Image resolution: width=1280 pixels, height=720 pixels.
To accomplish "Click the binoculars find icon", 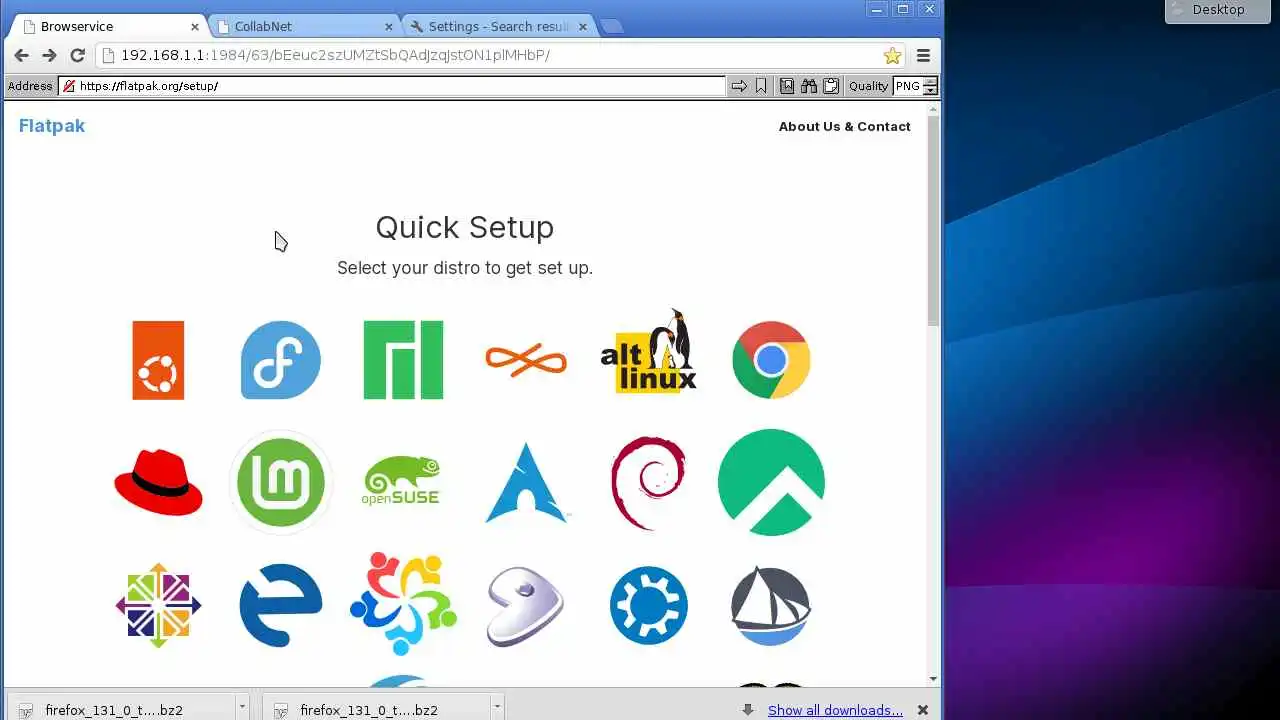I will coord(809,86).
